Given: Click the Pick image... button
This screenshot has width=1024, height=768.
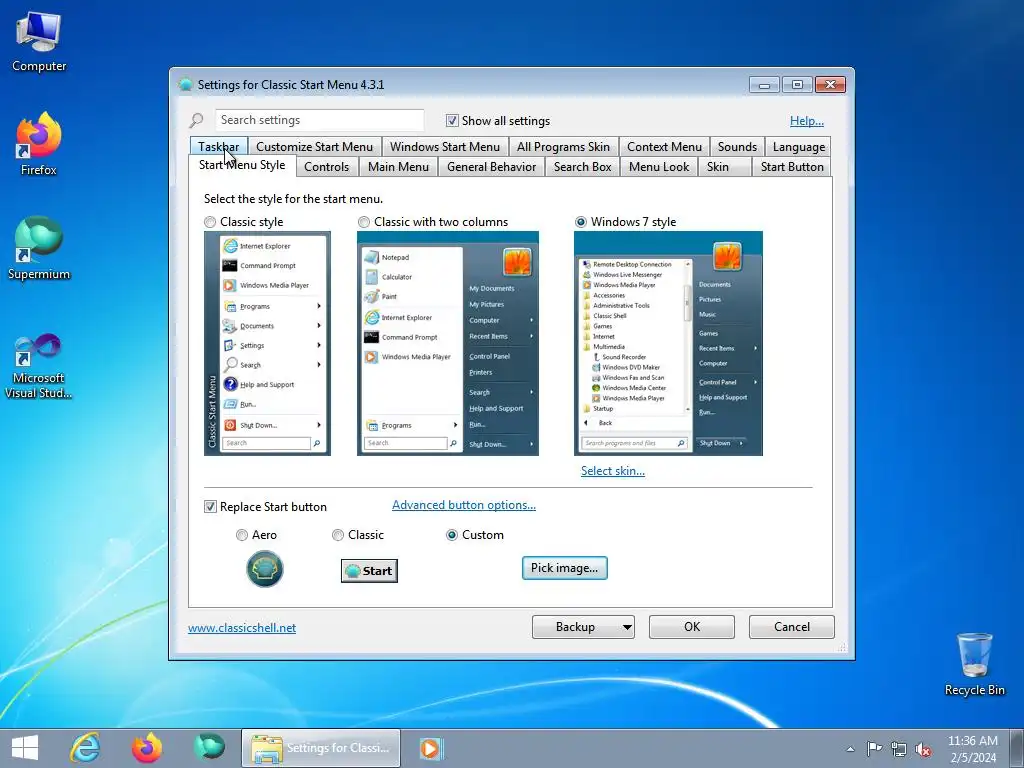Looking at the screenshot, I should coord(564,568).
